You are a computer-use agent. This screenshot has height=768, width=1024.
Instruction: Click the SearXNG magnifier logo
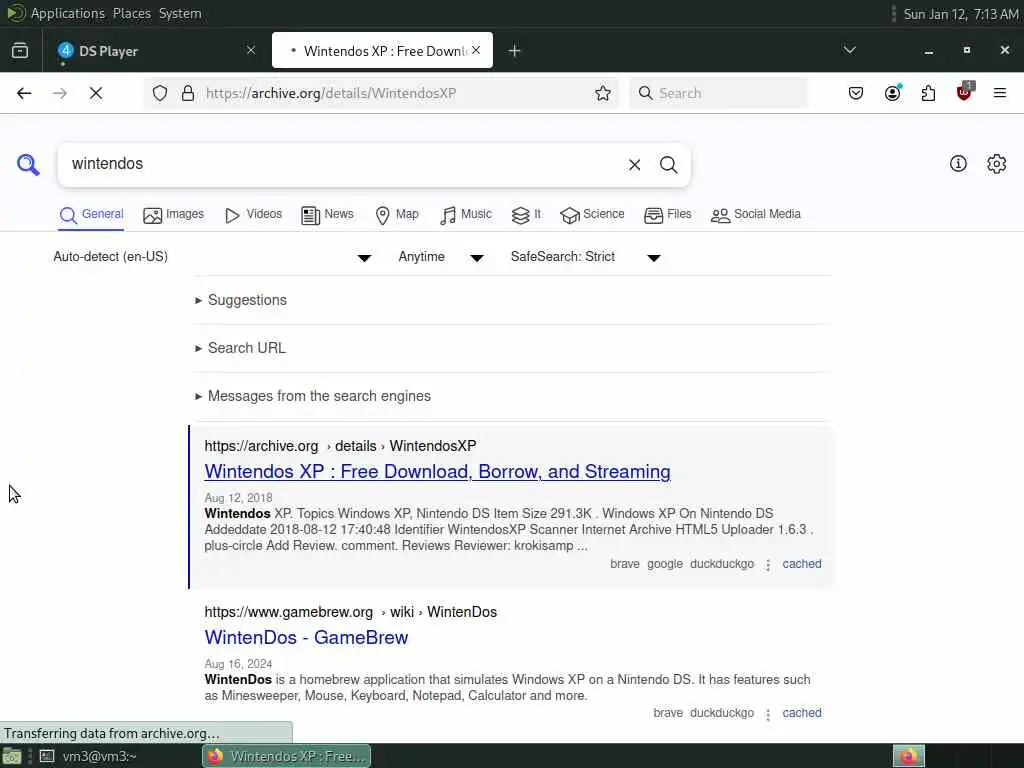click(27, 164)
